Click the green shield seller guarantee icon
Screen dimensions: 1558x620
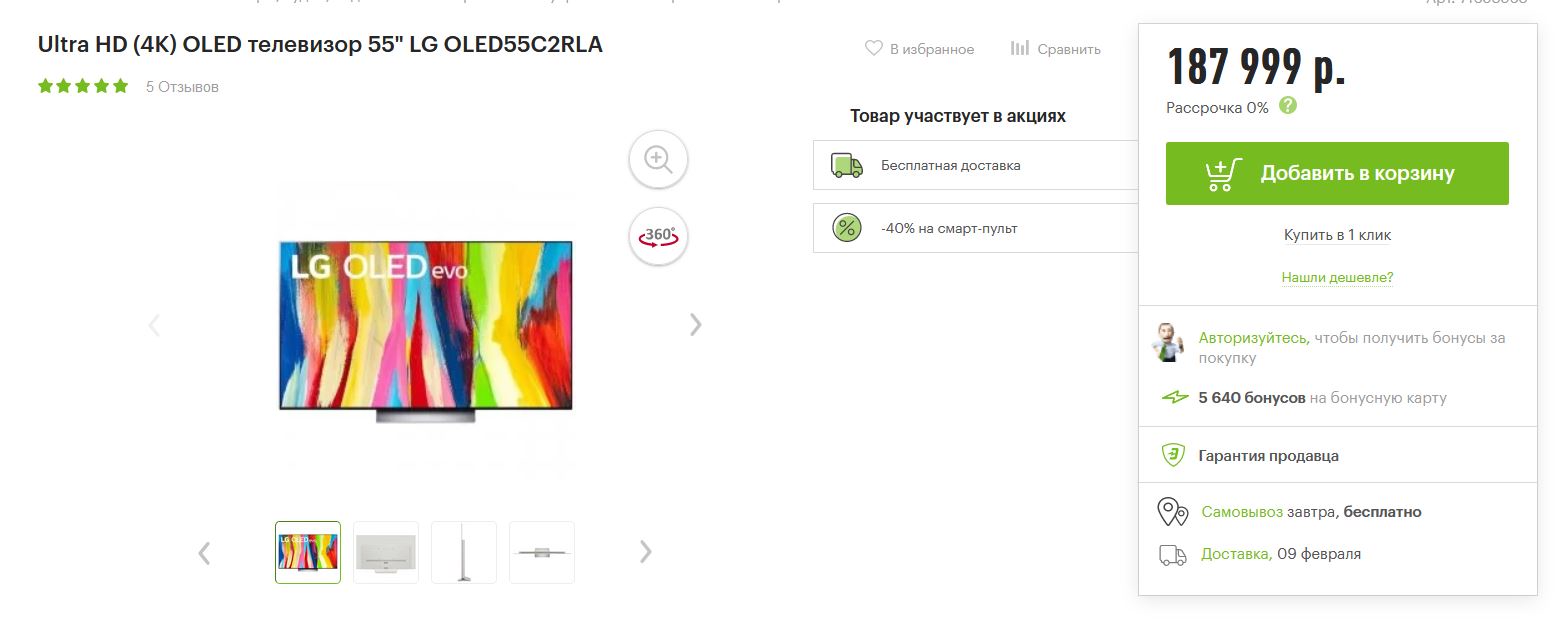pyautogui.click(x=1173, y=455)
